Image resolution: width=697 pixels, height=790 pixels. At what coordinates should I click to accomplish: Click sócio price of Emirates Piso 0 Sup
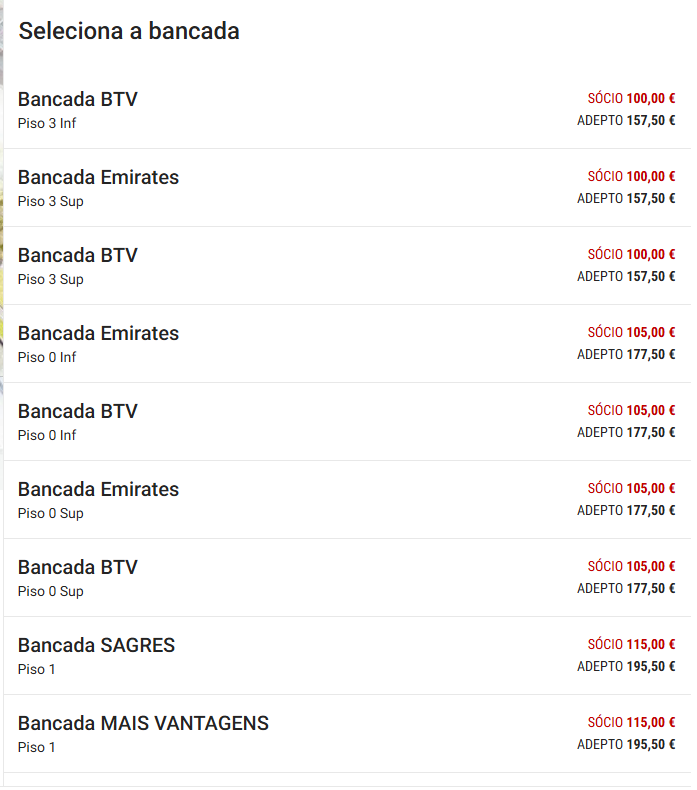point(631,489)
